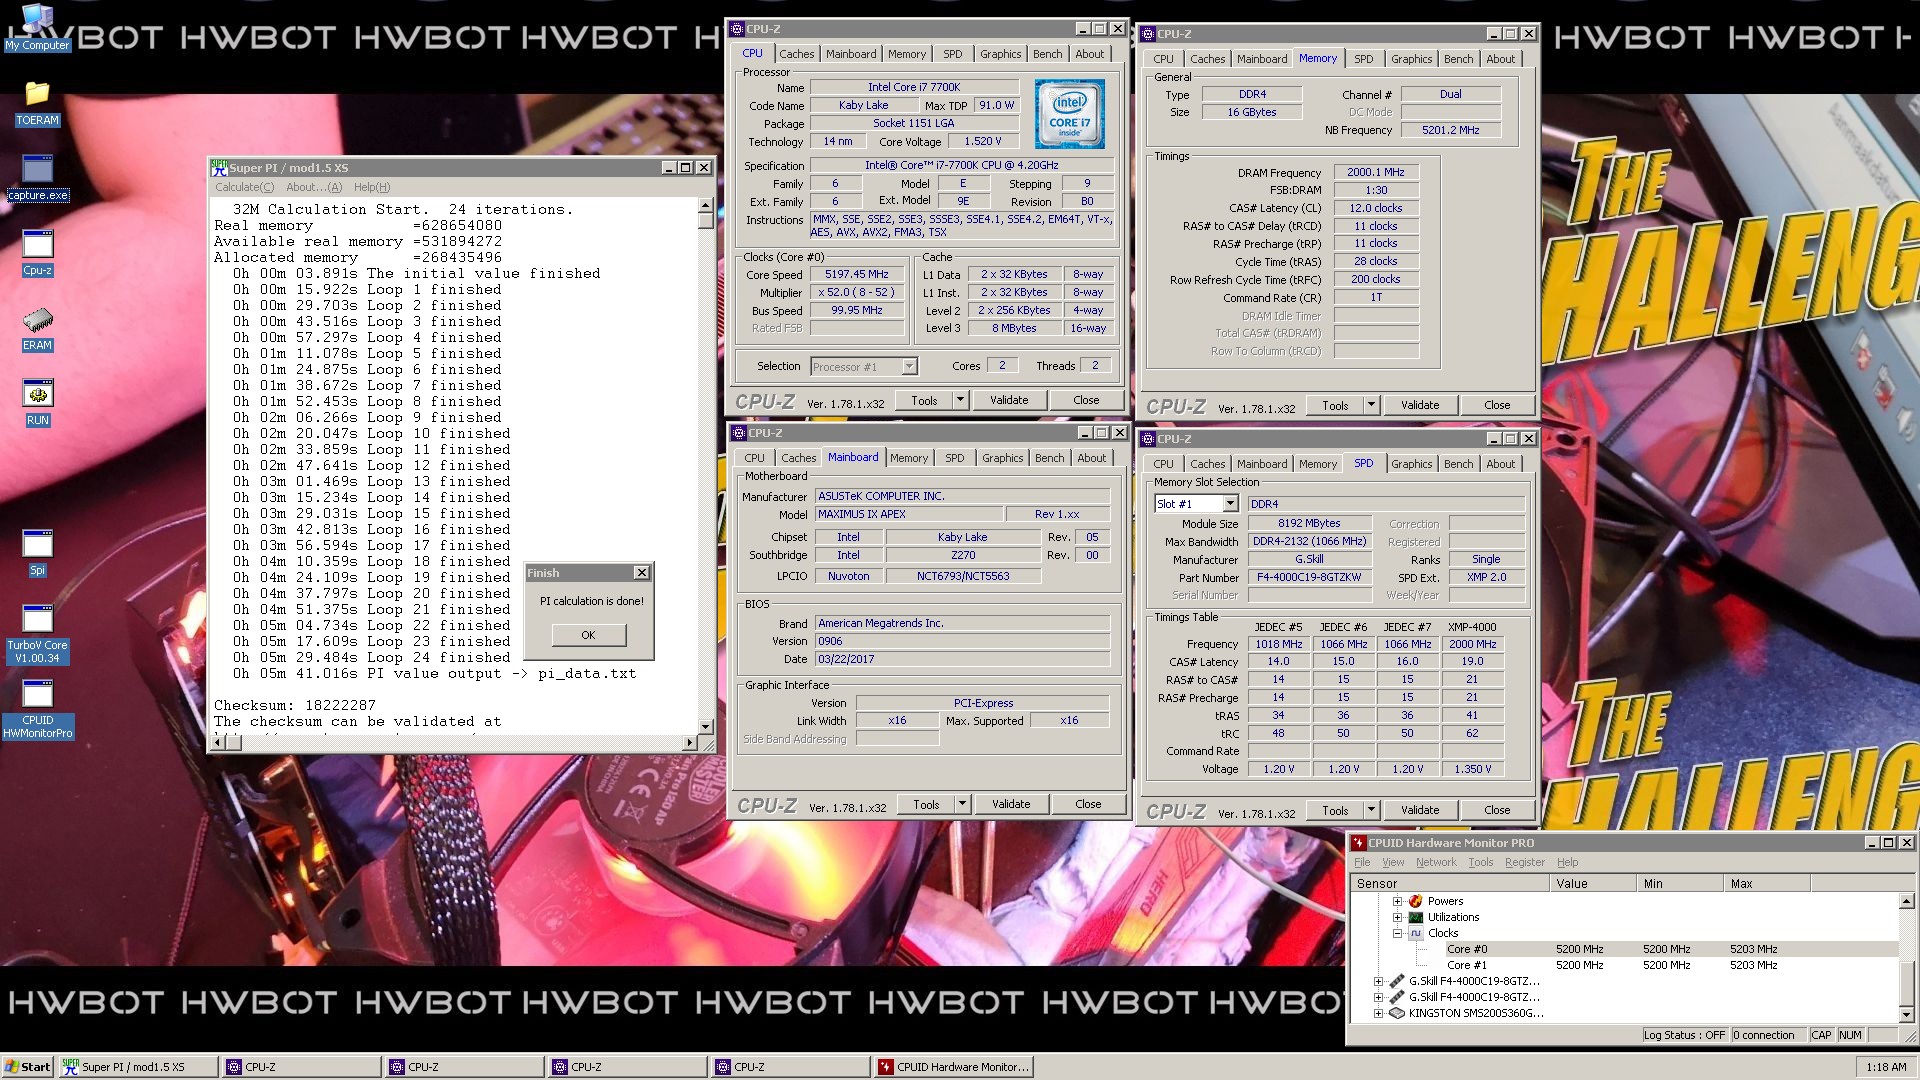Open About tab in SPD window
Viewport: 1920px width, 1080px height.
click(1501, 464)
